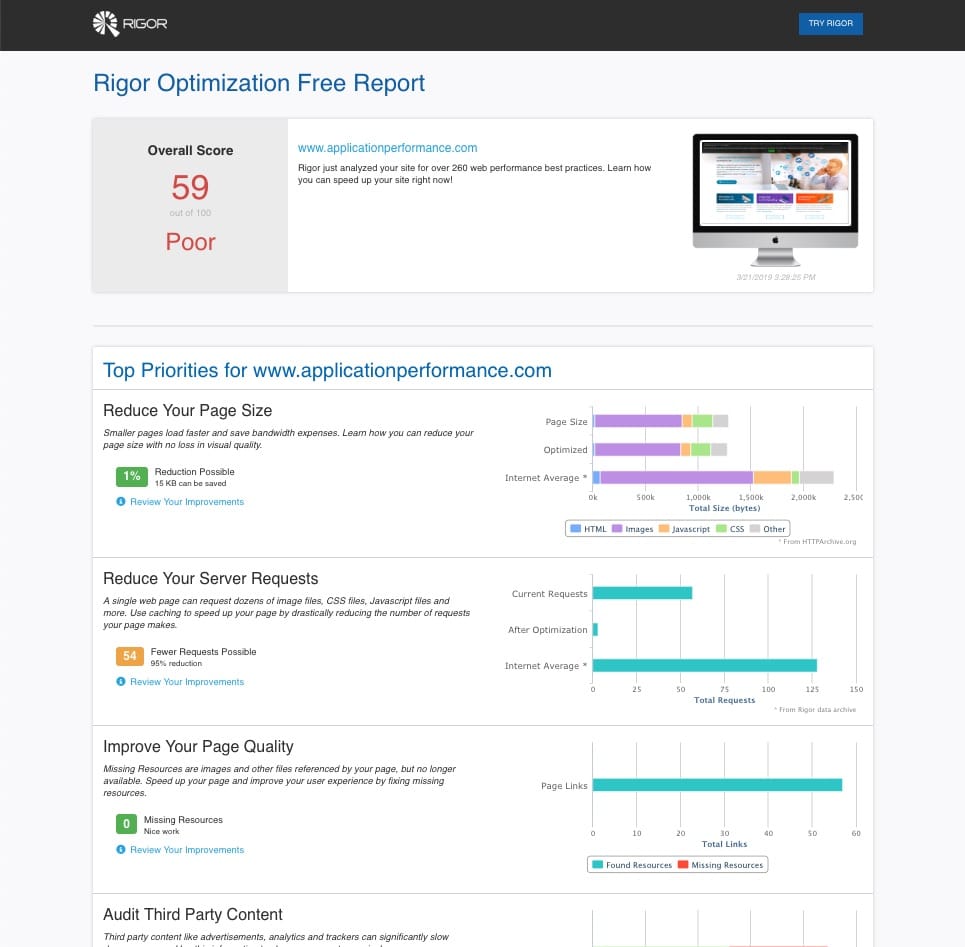The image size is (965, 947).
Task: Click the Reduce Your Page Size heading
Action: pyautogui.click(x=188, y=410)
